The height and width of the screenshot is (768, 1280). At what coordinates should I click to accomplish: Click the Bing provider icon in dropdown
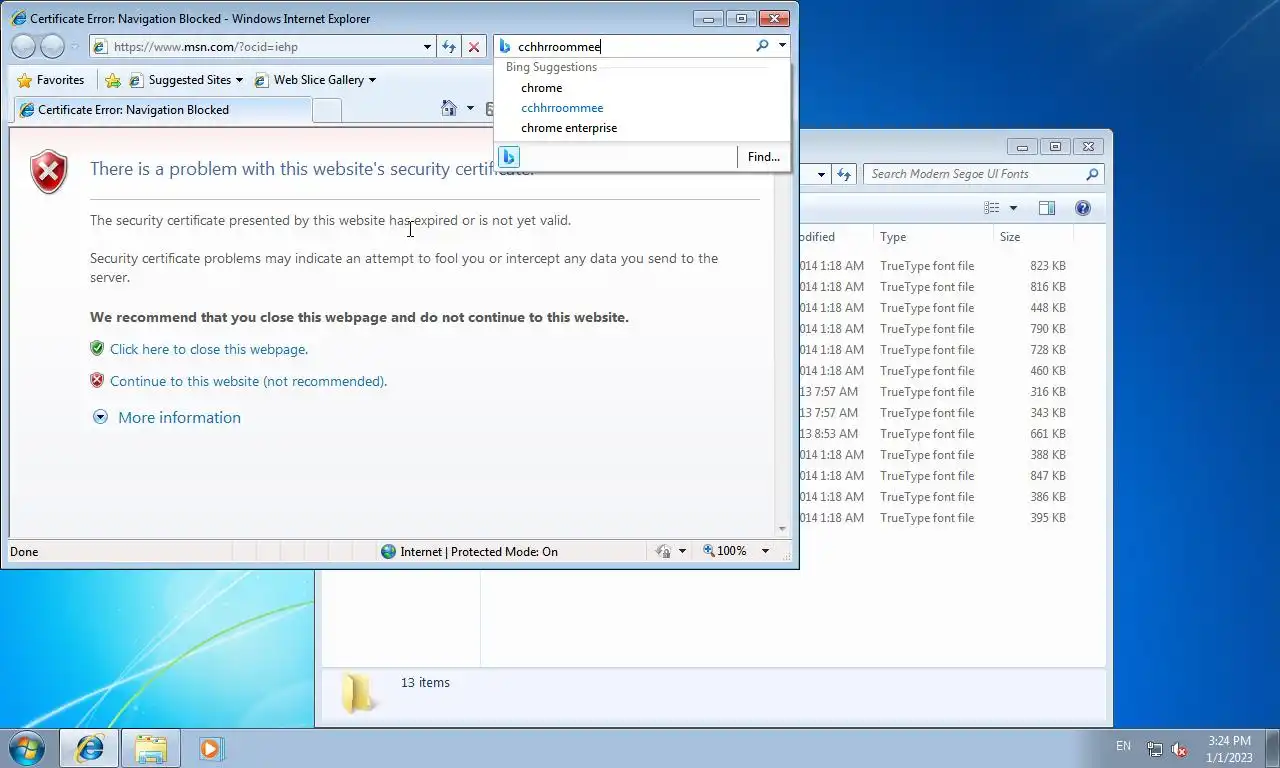coord(509,157)
